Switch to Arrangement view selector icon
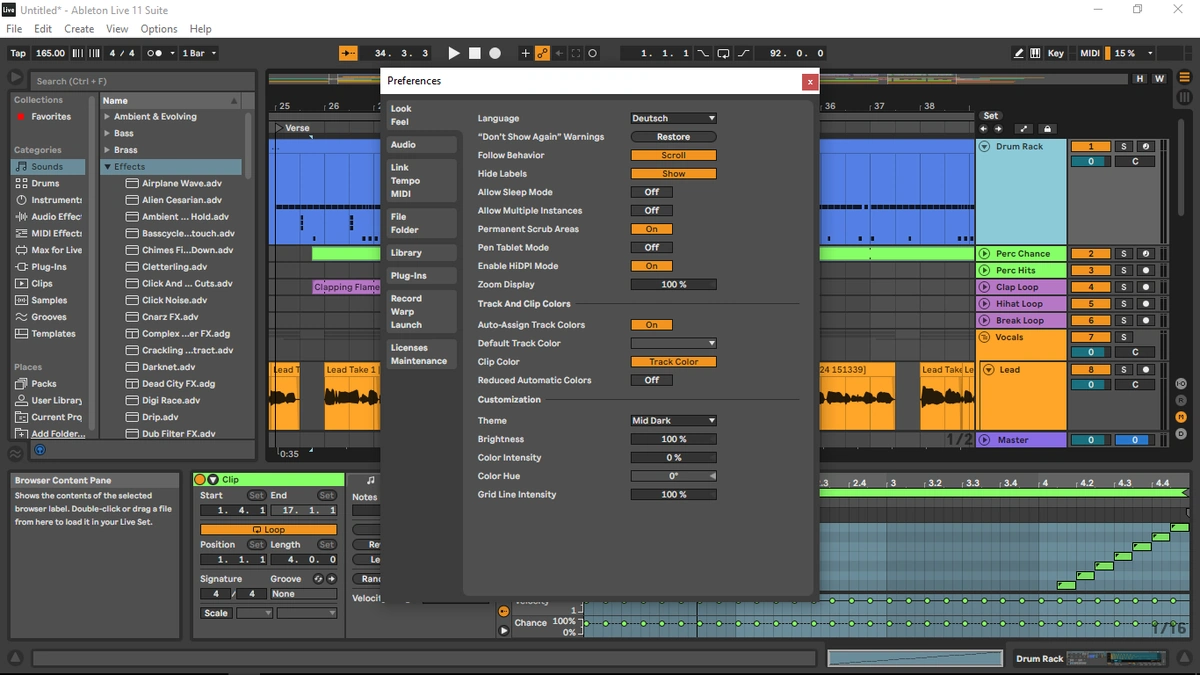The width and height of the screenshot is (1200, 675). coord(1186,79)
